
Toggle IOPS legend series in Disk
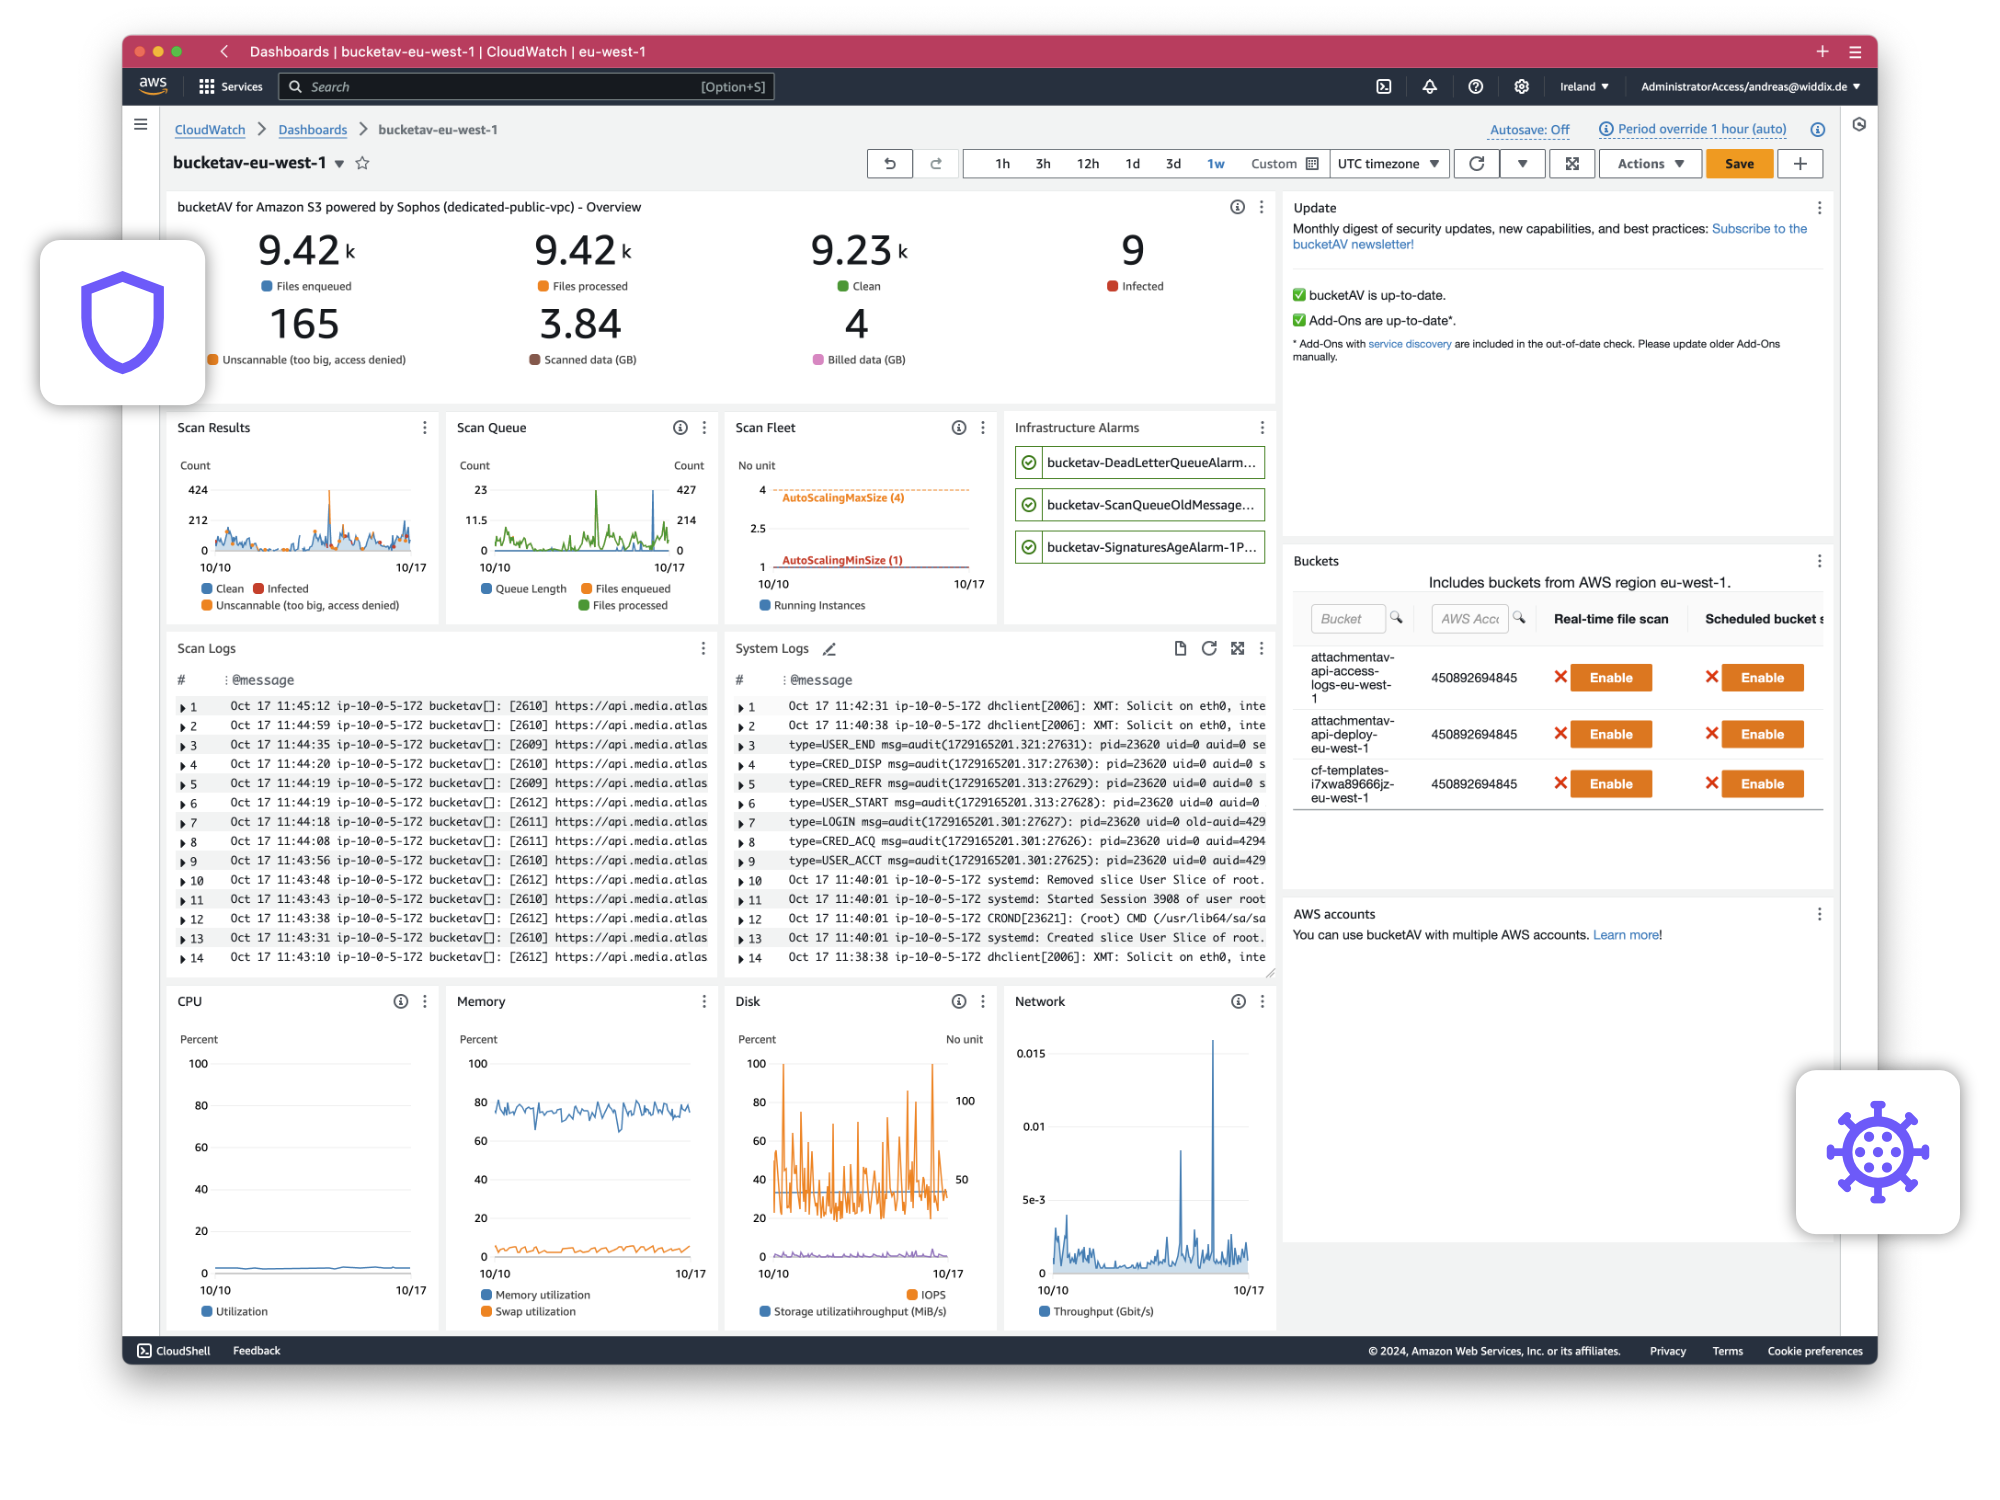[926, 1295]
